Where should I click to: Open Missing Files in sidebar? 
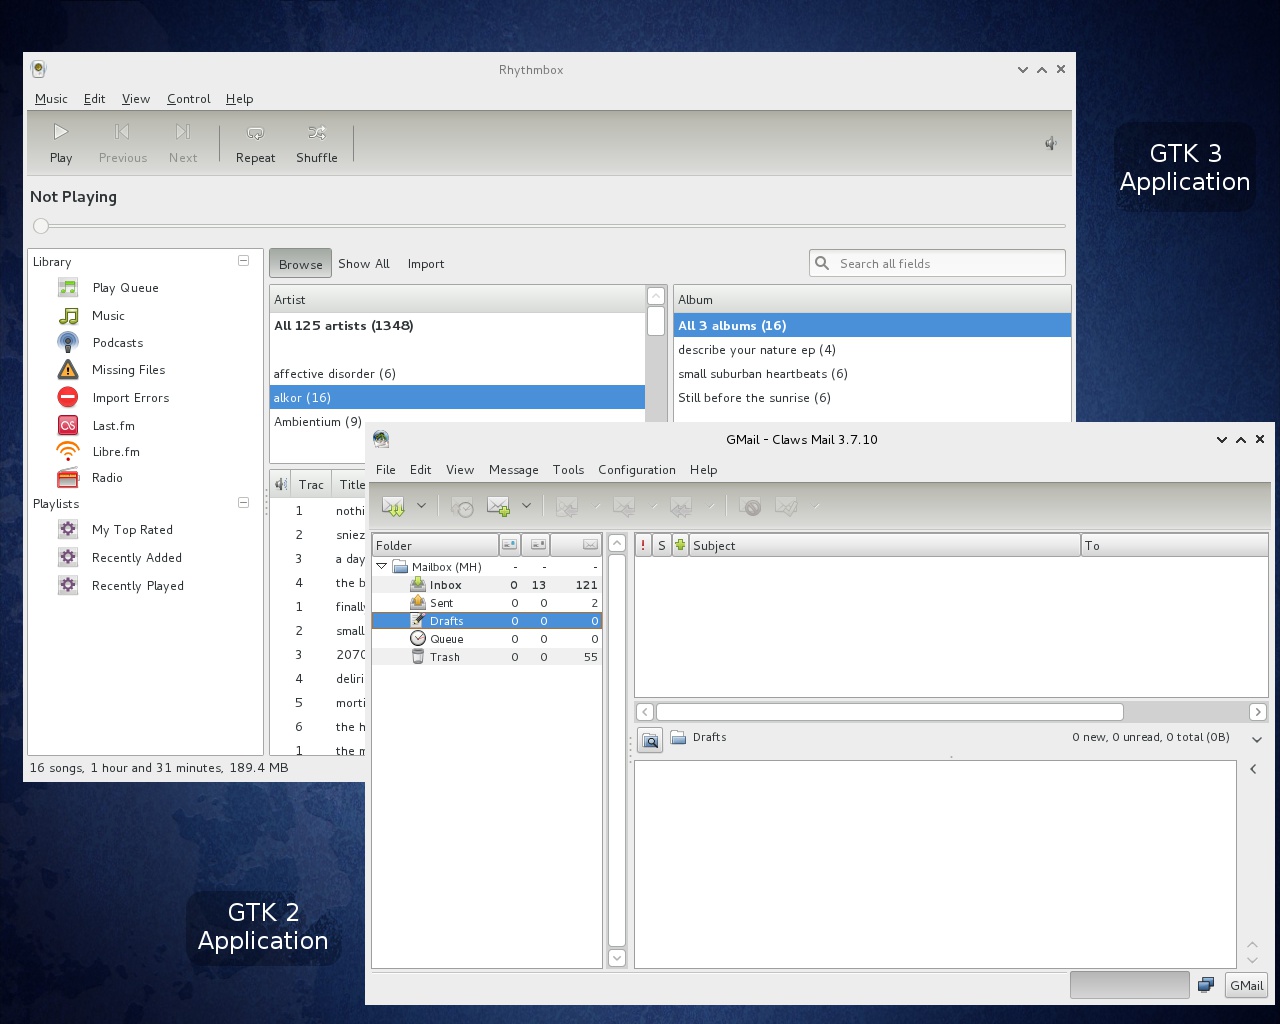click(x=128, y=370)
